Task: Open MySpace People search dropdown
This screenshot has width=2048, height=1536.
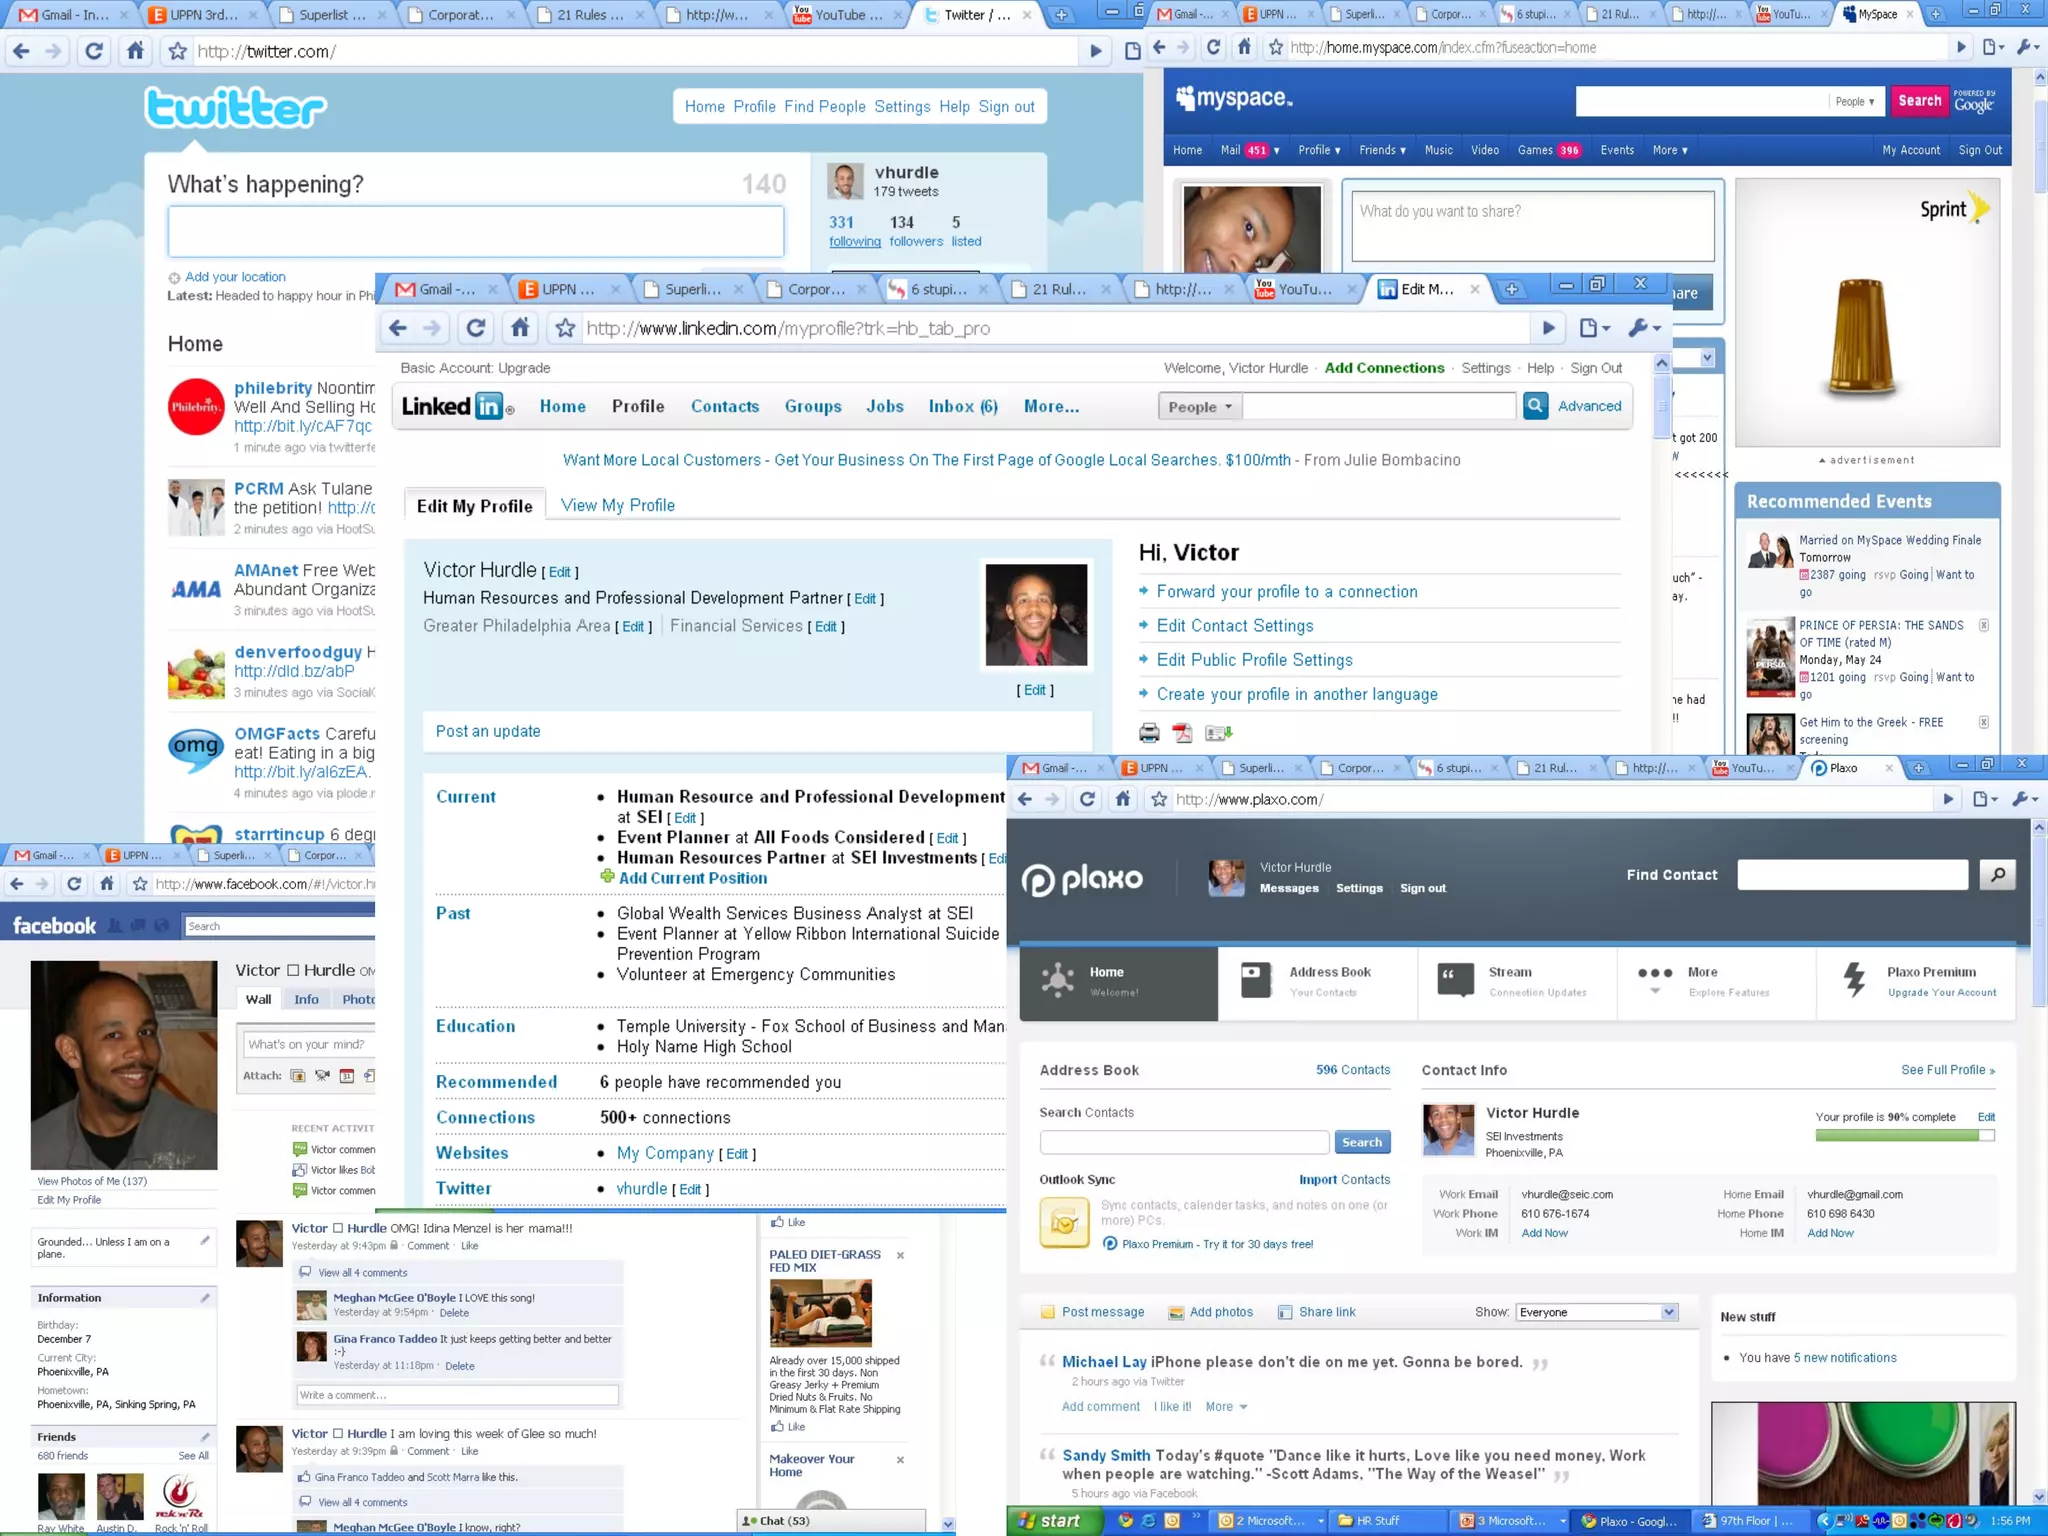Action: pos(1855,101)
